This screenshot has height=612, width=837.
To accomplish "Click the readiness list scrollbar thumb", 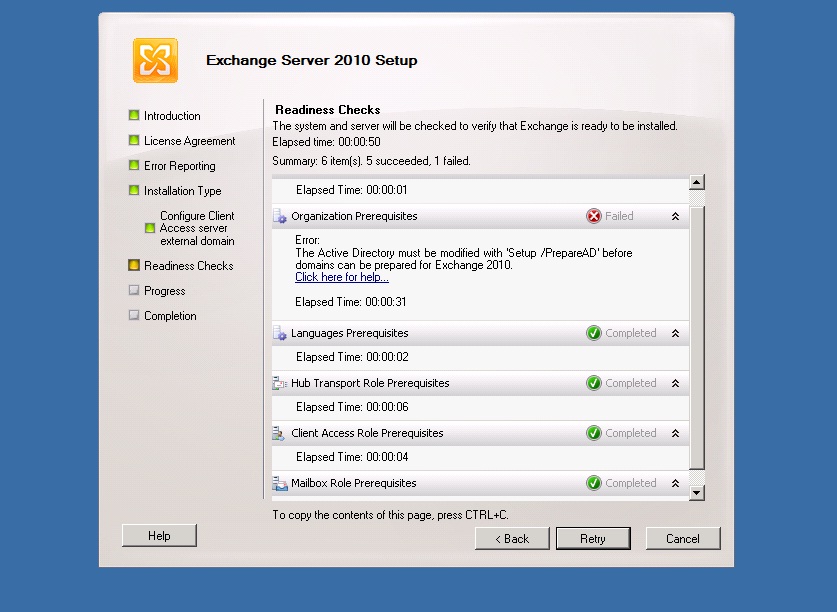I will pyautogui.click(x=697, y=338).
